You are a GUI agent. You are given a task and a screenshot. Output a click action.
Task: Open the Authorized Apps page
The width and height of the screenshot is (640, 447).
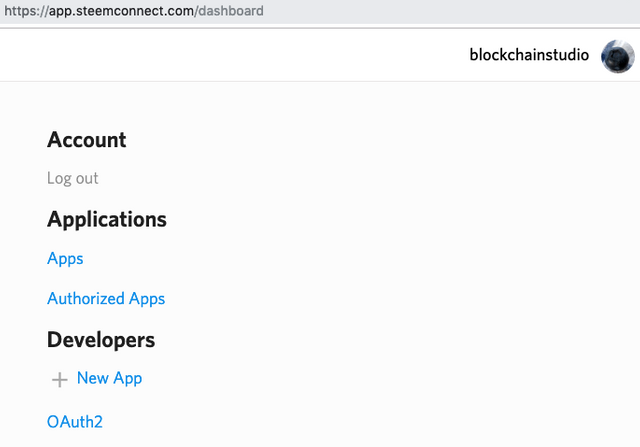[x=106, y=299]
